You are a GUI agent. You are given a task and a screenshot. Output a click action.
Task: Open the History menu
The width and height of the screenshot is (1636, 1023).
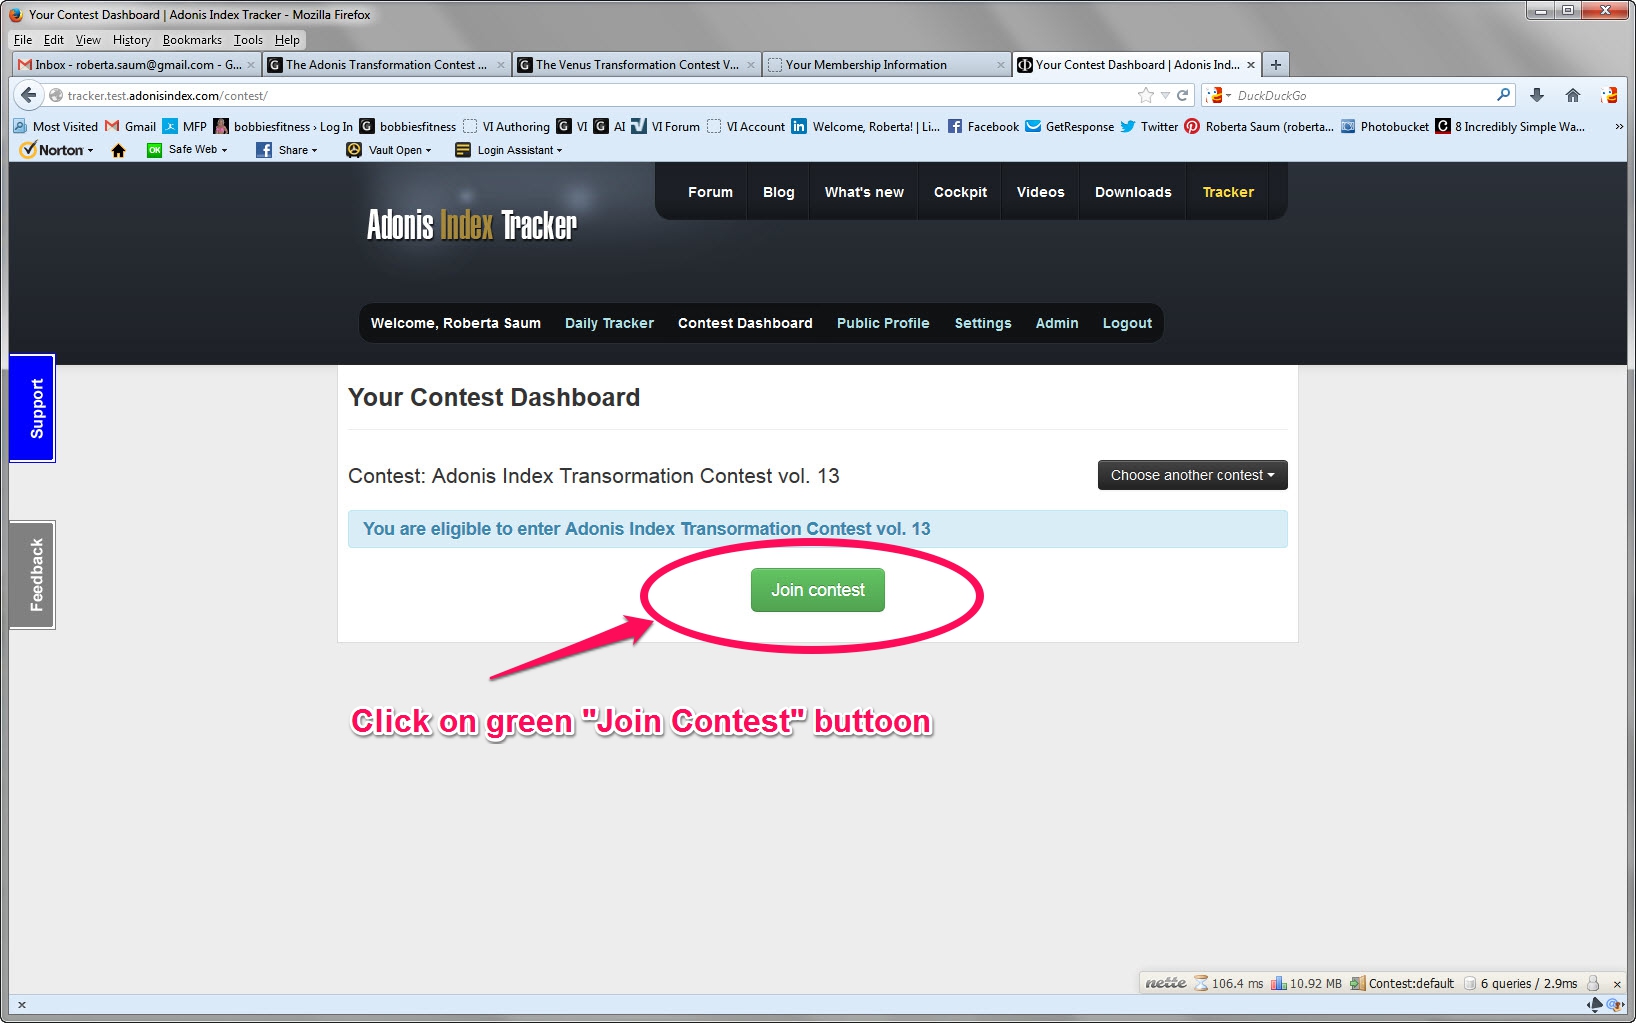coord(131,40)
